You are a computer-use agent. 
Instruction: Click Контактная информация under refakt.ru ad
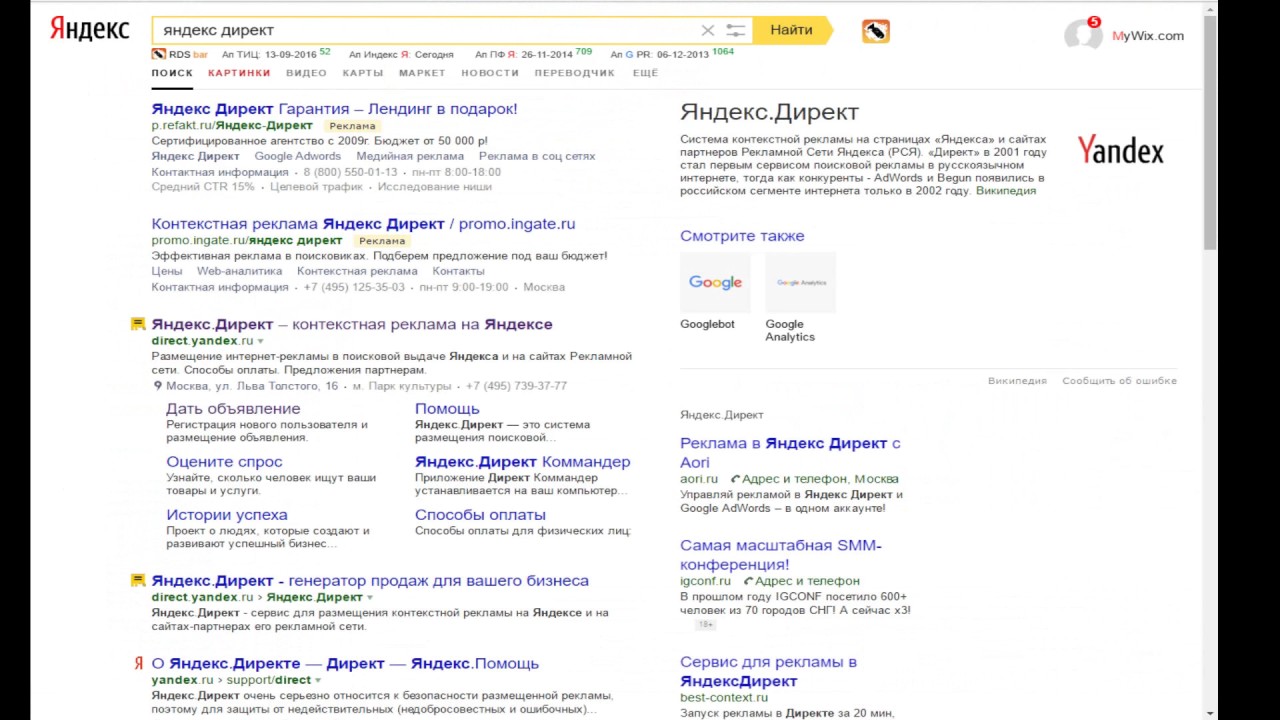pyautogui.click(x=220, y=172)
